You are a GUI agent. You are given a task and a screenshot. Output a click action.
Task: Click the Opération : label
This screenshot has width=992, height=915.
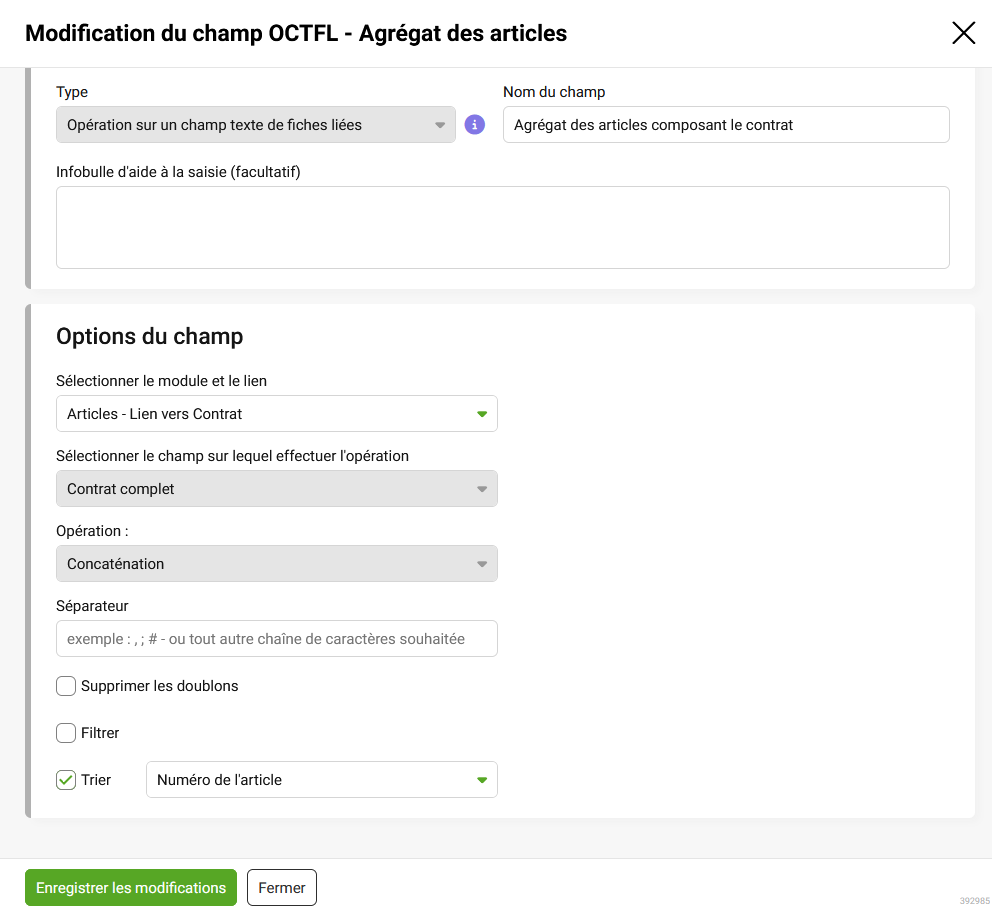[92, 531]
